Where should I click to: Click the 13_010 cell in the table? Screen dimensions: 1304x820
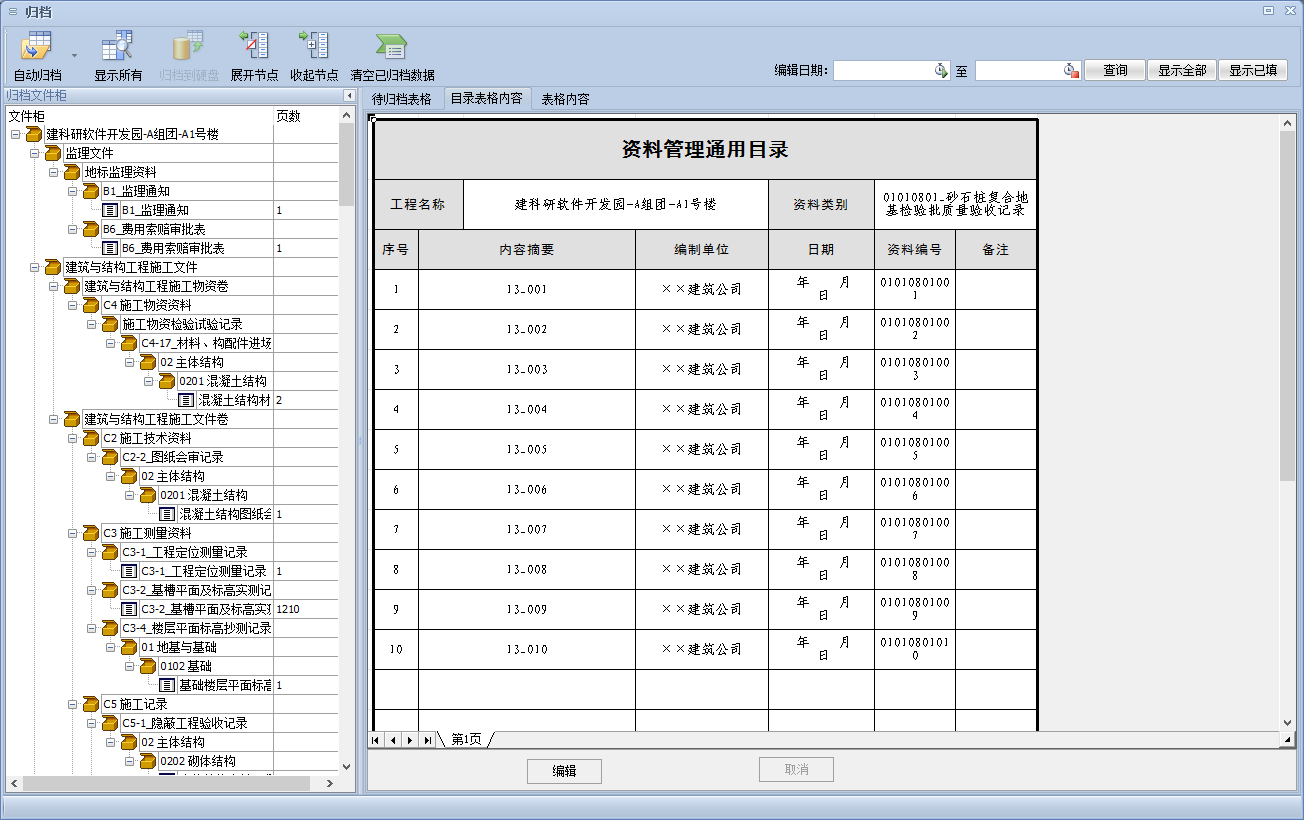[x=526, y=649]
